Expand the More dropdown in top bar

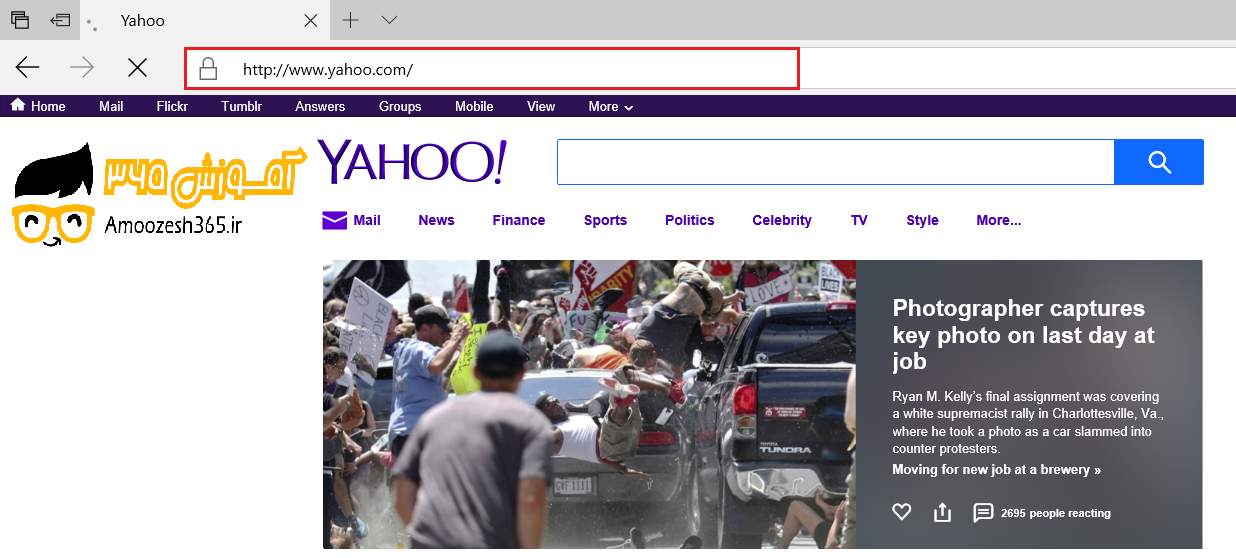(610, 106)
